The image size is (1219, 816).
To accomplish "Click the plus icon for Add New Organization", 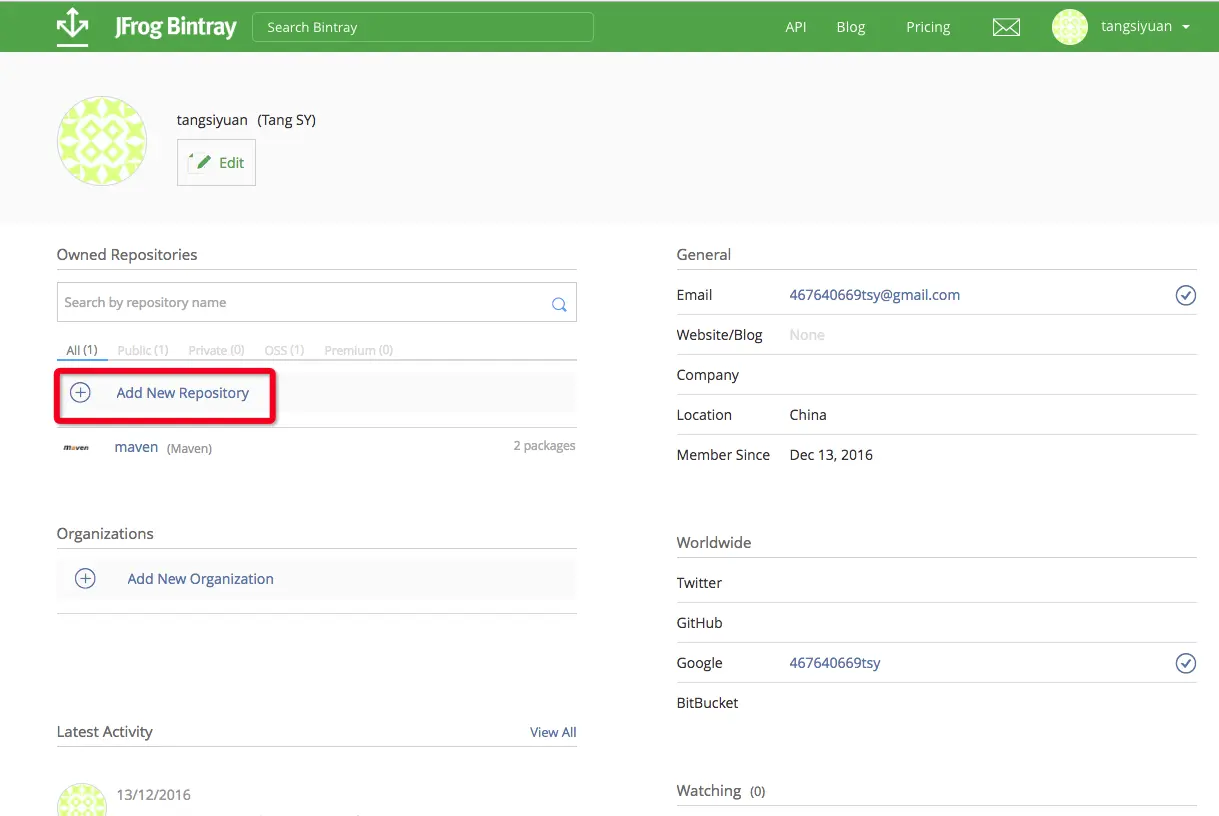I will (x=85, y=579).
